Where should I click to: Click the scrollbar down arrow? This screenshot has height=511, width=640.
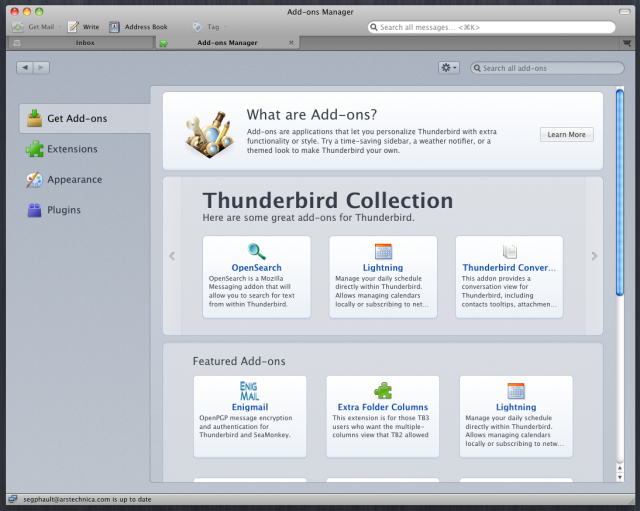(620, 477)
